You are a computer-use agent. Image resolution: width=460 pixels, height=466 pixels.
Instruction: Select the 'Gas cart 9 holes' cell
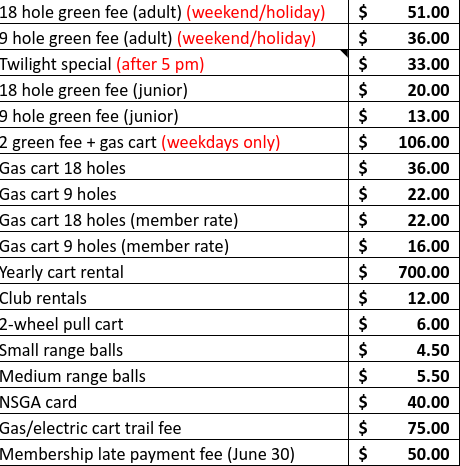[174, 193]
